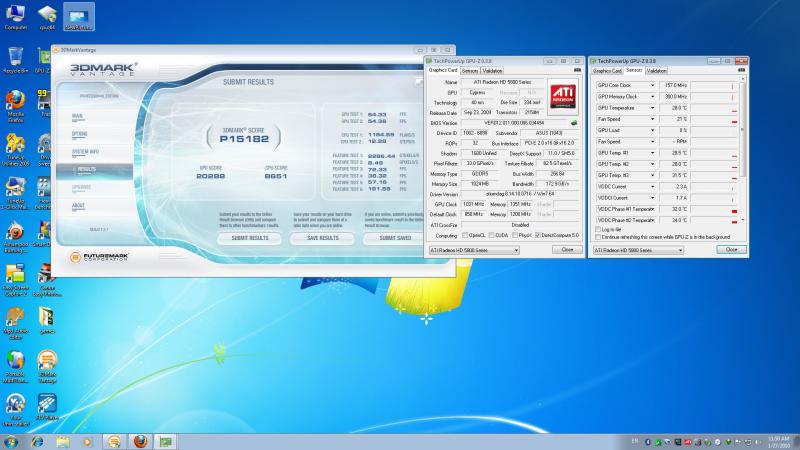Open the Main section in 3DMark Vantage
Viewport: 800px width, 450px height.
(78, 116)
